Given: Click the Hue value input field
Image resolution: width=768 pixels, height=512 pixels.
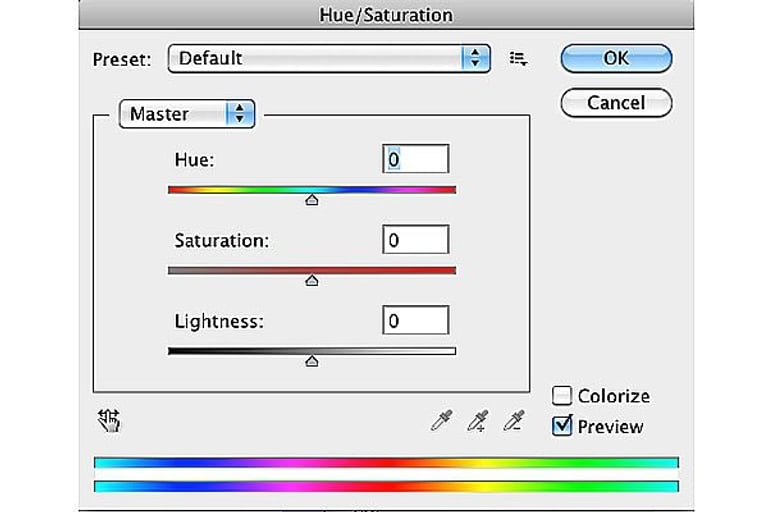Looking at the screenshot, I should (415, 159).
